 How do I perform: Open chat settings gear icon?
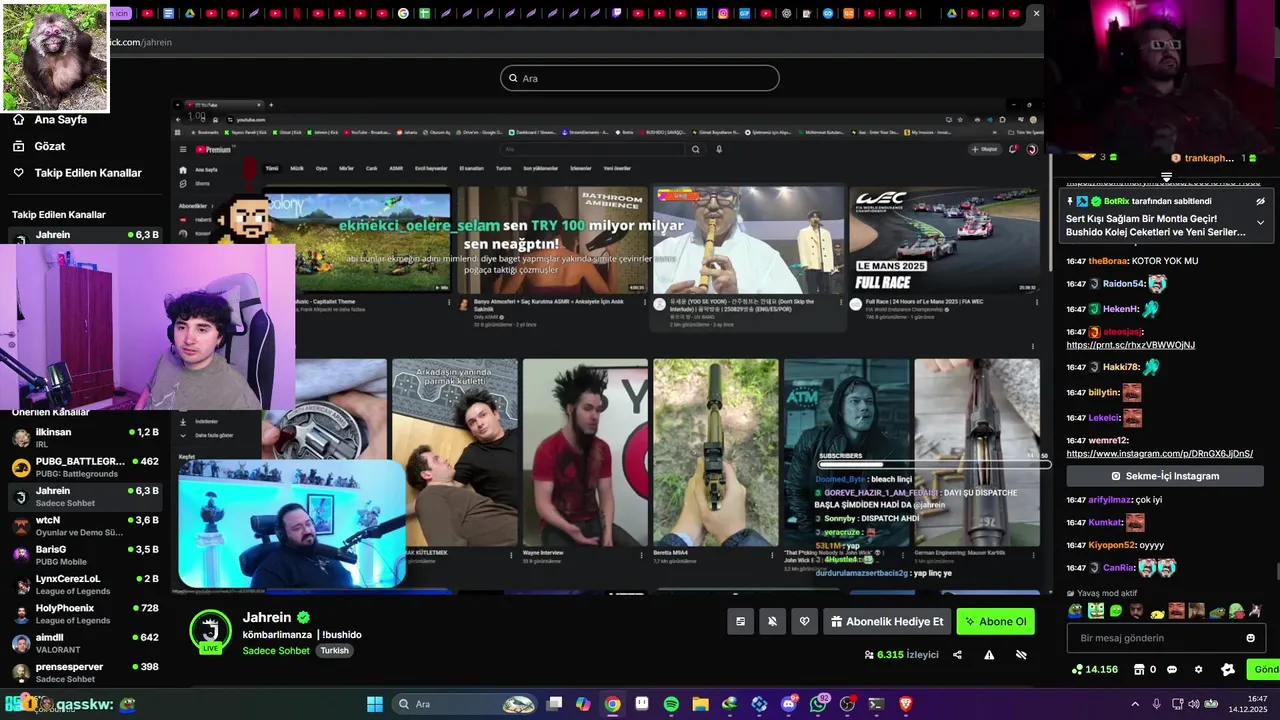pos(1199,670)
